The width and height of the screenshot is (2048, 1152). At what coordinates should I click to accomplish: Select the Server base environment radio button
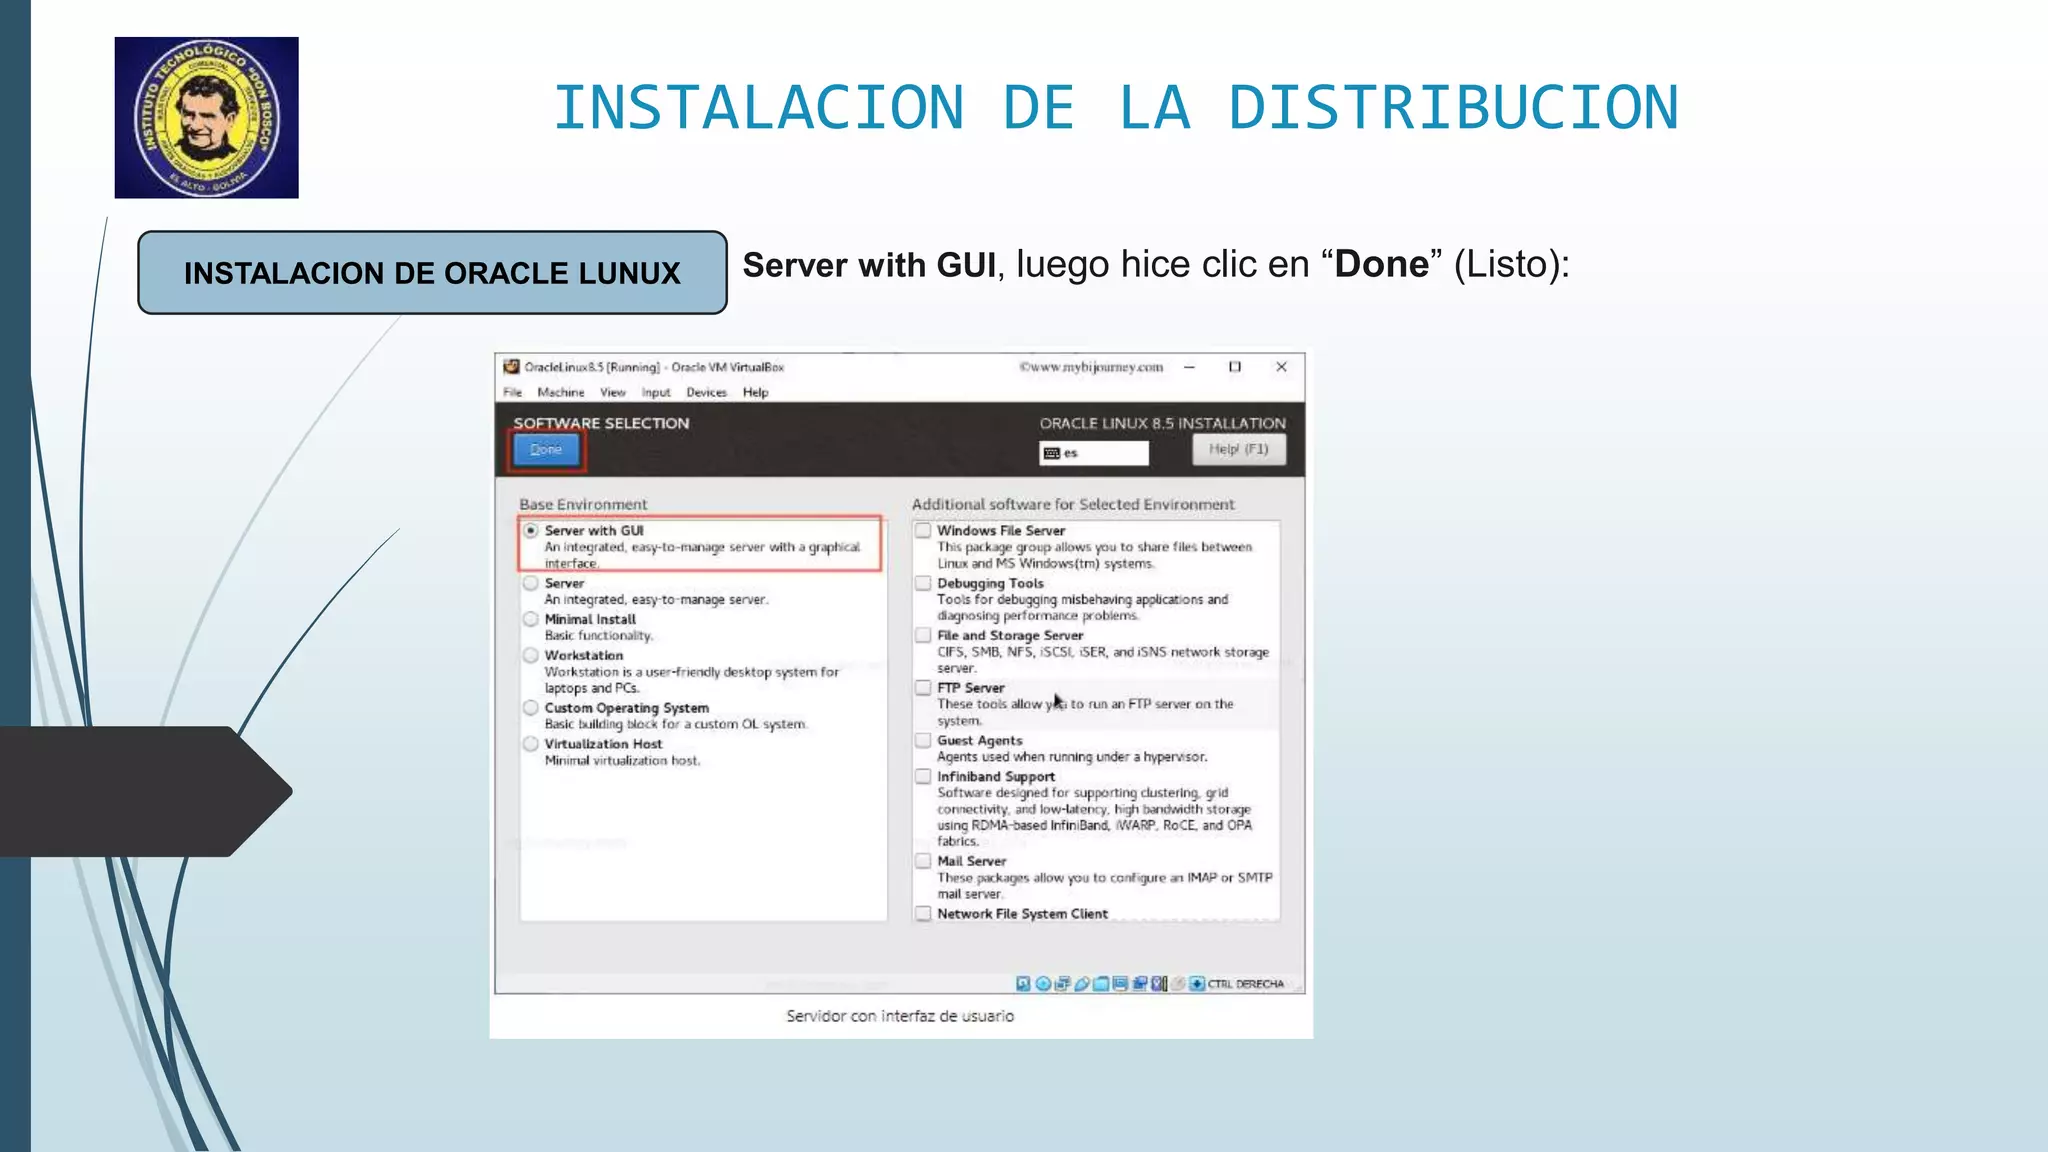[531, 583]
